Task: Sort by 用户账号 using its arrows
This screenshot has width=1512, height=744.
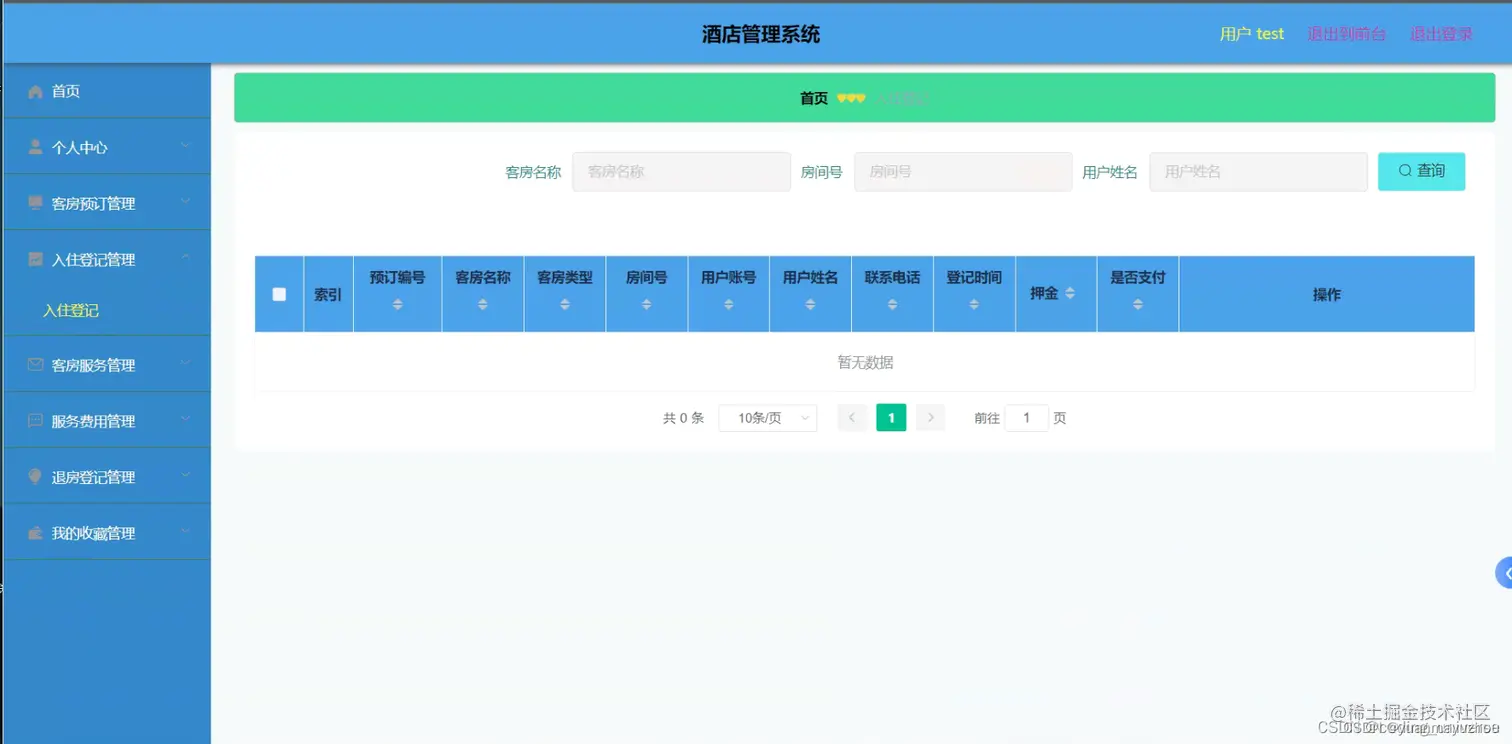Action: click(728, 304)
